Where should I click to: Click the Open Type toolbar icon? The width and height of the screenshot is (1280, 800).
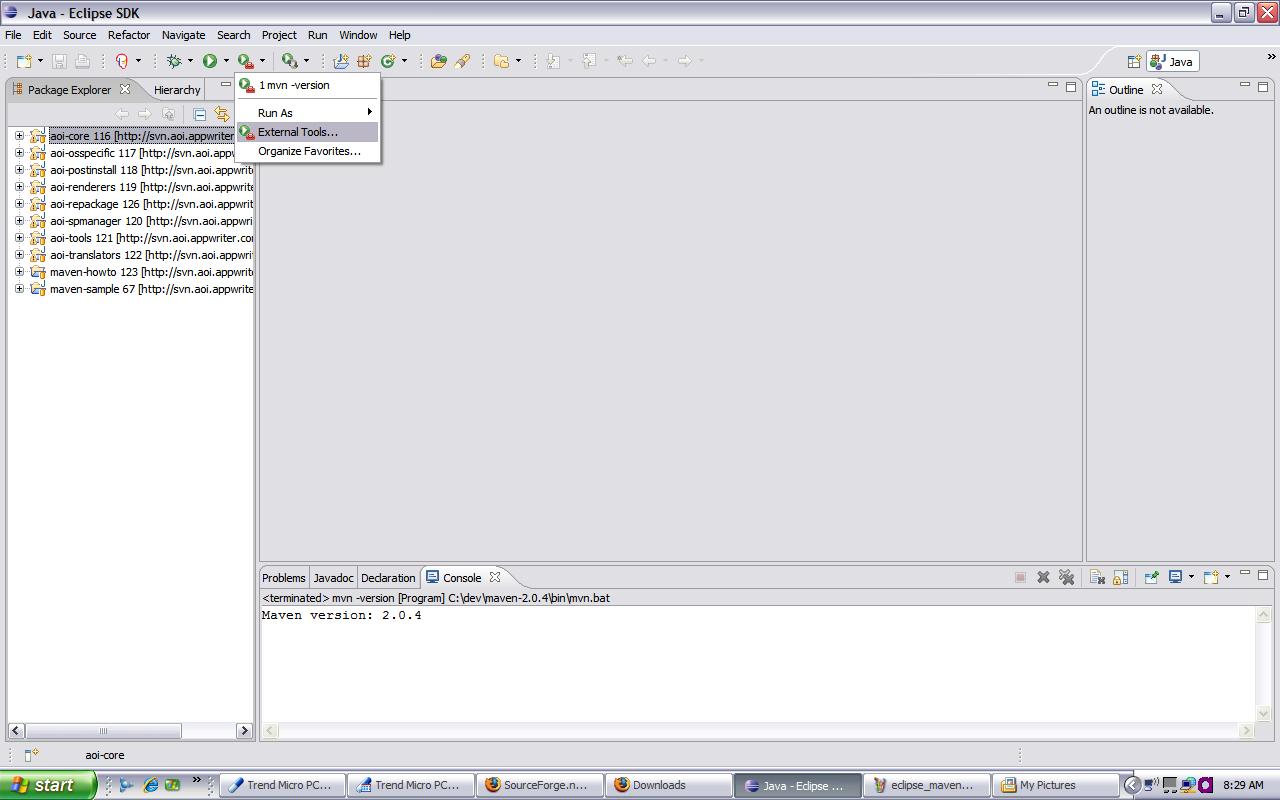tap(438, 61)
